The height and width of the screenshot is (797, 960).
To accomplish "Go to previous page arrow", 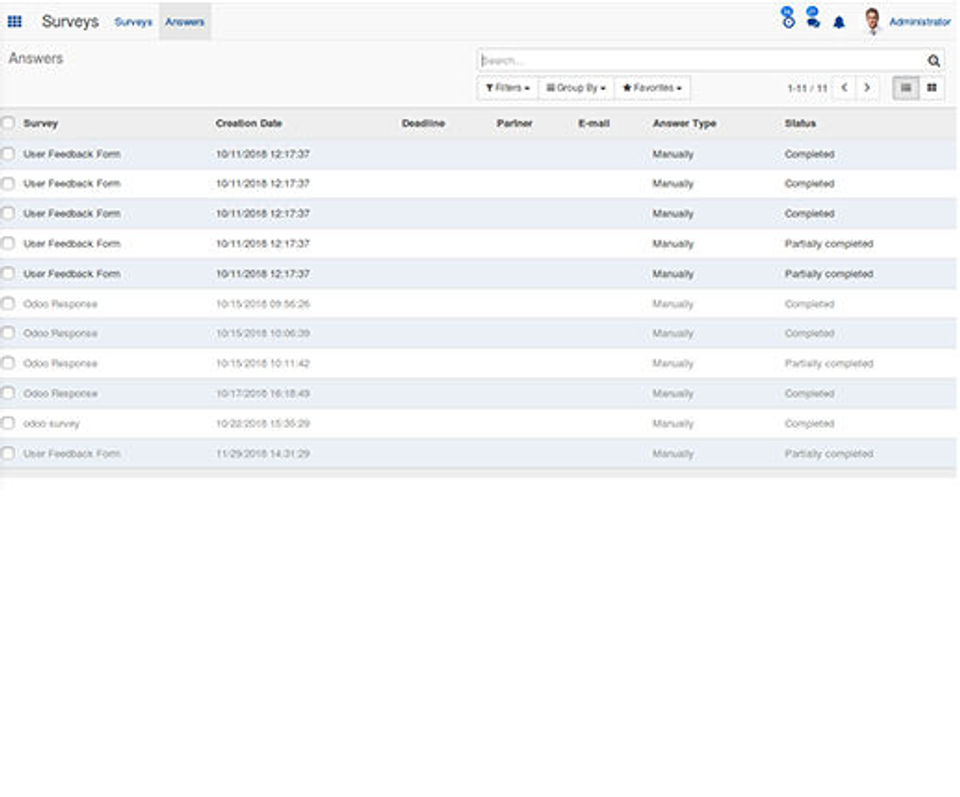I will click(844, 88).
